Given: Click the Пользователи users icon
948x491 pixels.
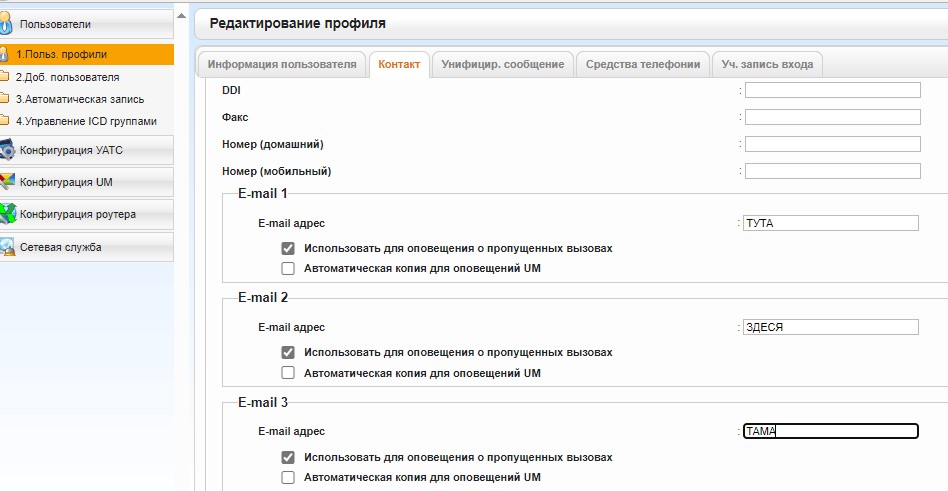Looking at the screenshot, I should (6, 24).
